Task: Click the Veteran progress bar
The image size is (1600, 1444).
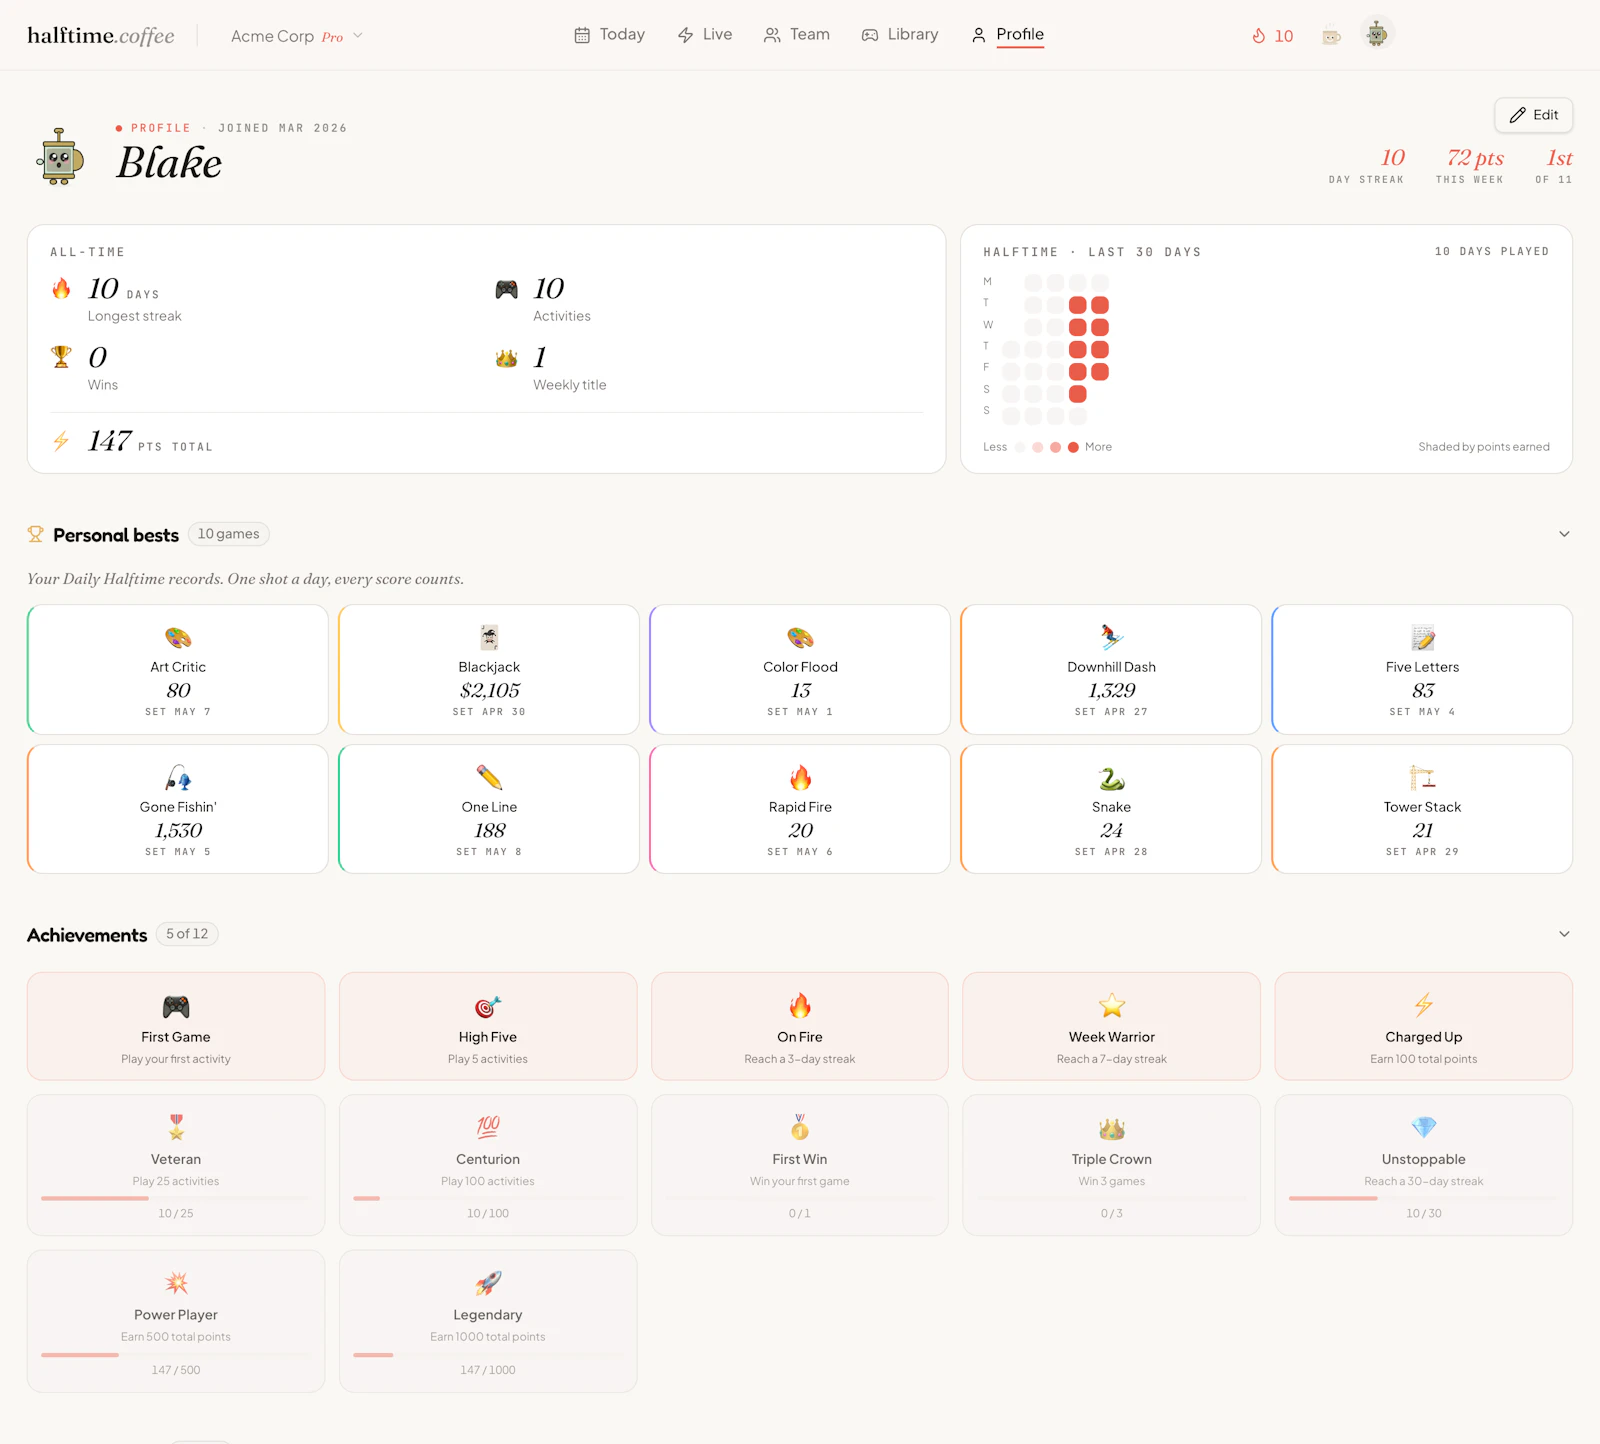Action: (x=176, y=1198)
